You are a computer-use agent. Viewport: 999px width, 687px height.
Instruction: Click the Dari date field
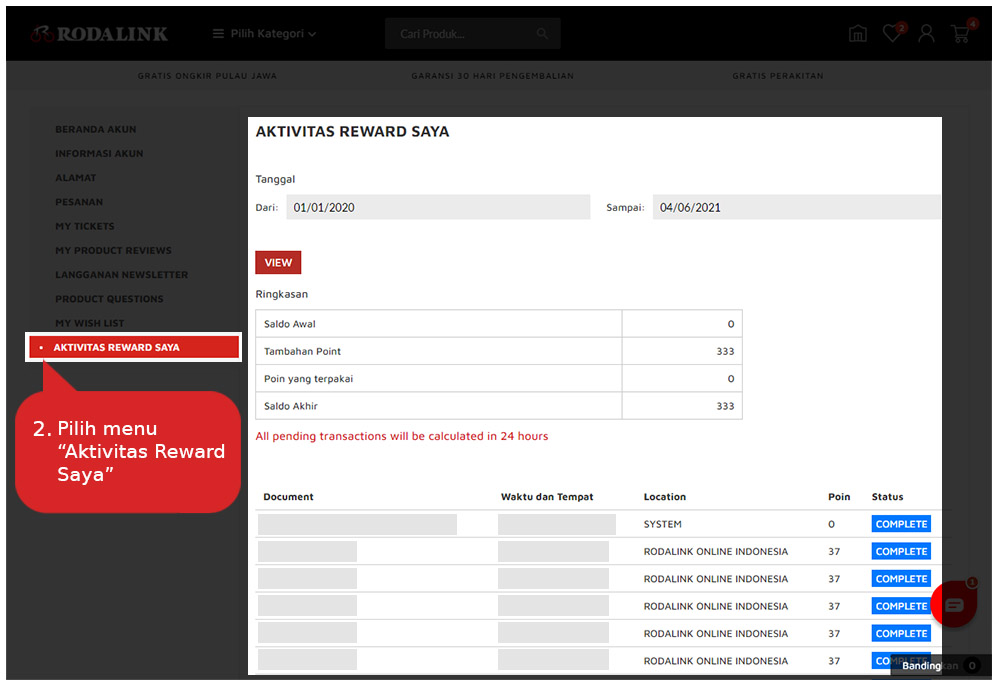click(x=438, y=207)
